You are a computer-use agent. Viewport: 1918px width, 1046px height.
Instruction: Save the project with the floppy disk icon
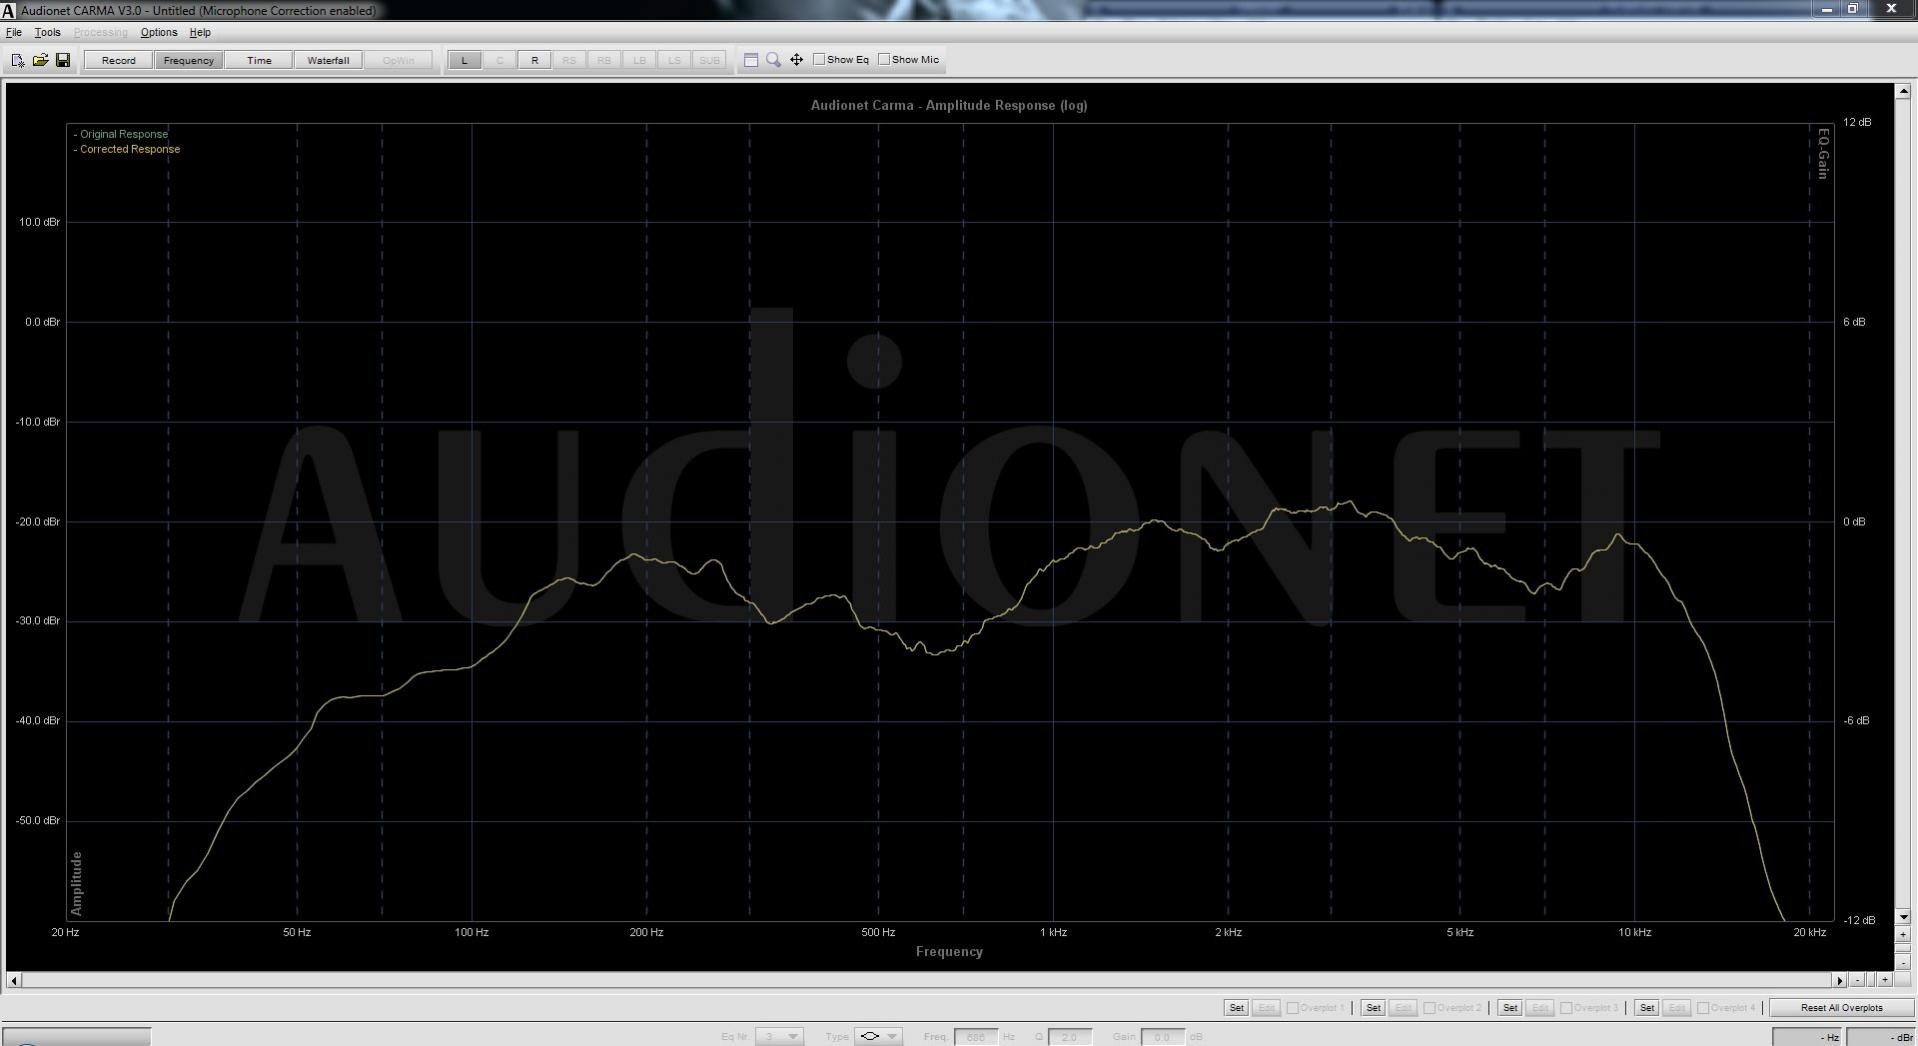[x=62, y=60]
